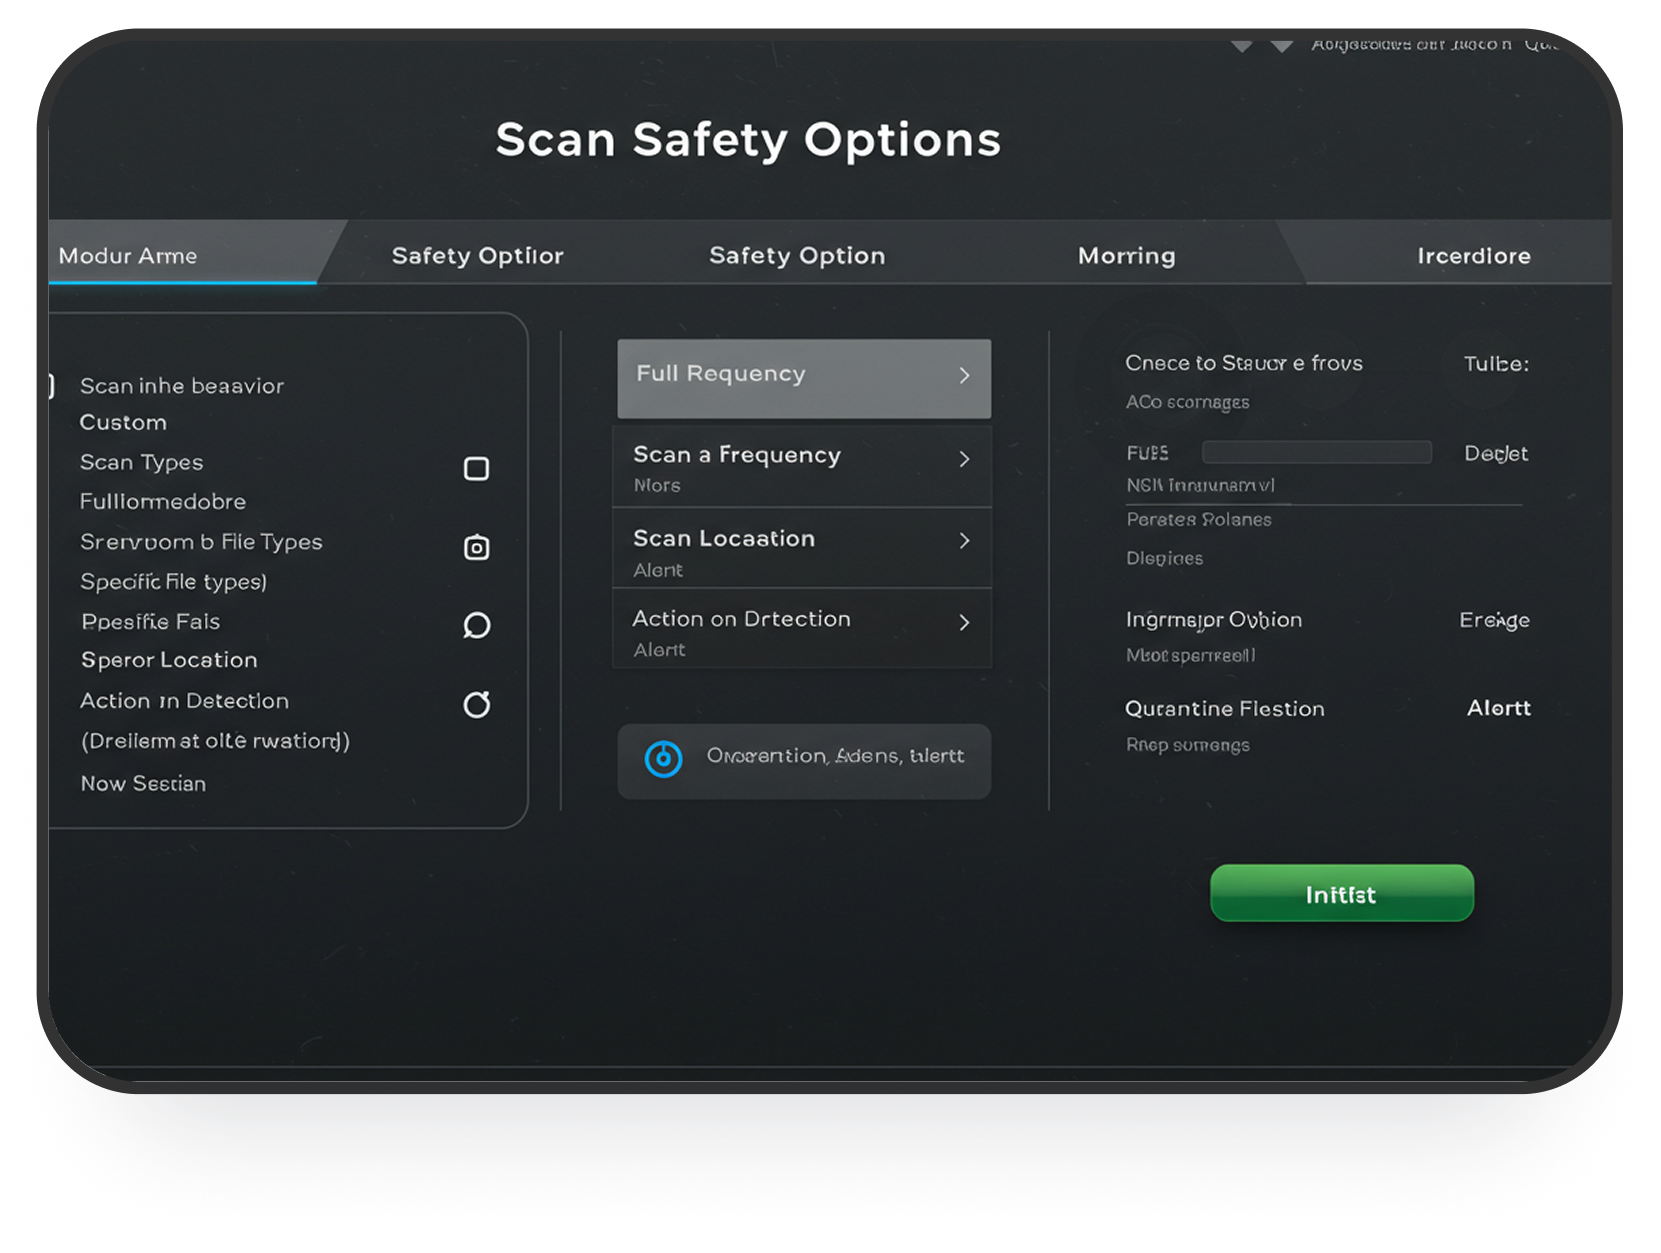Click the left chevron-down icon in top-right corner

point(1240,46)
